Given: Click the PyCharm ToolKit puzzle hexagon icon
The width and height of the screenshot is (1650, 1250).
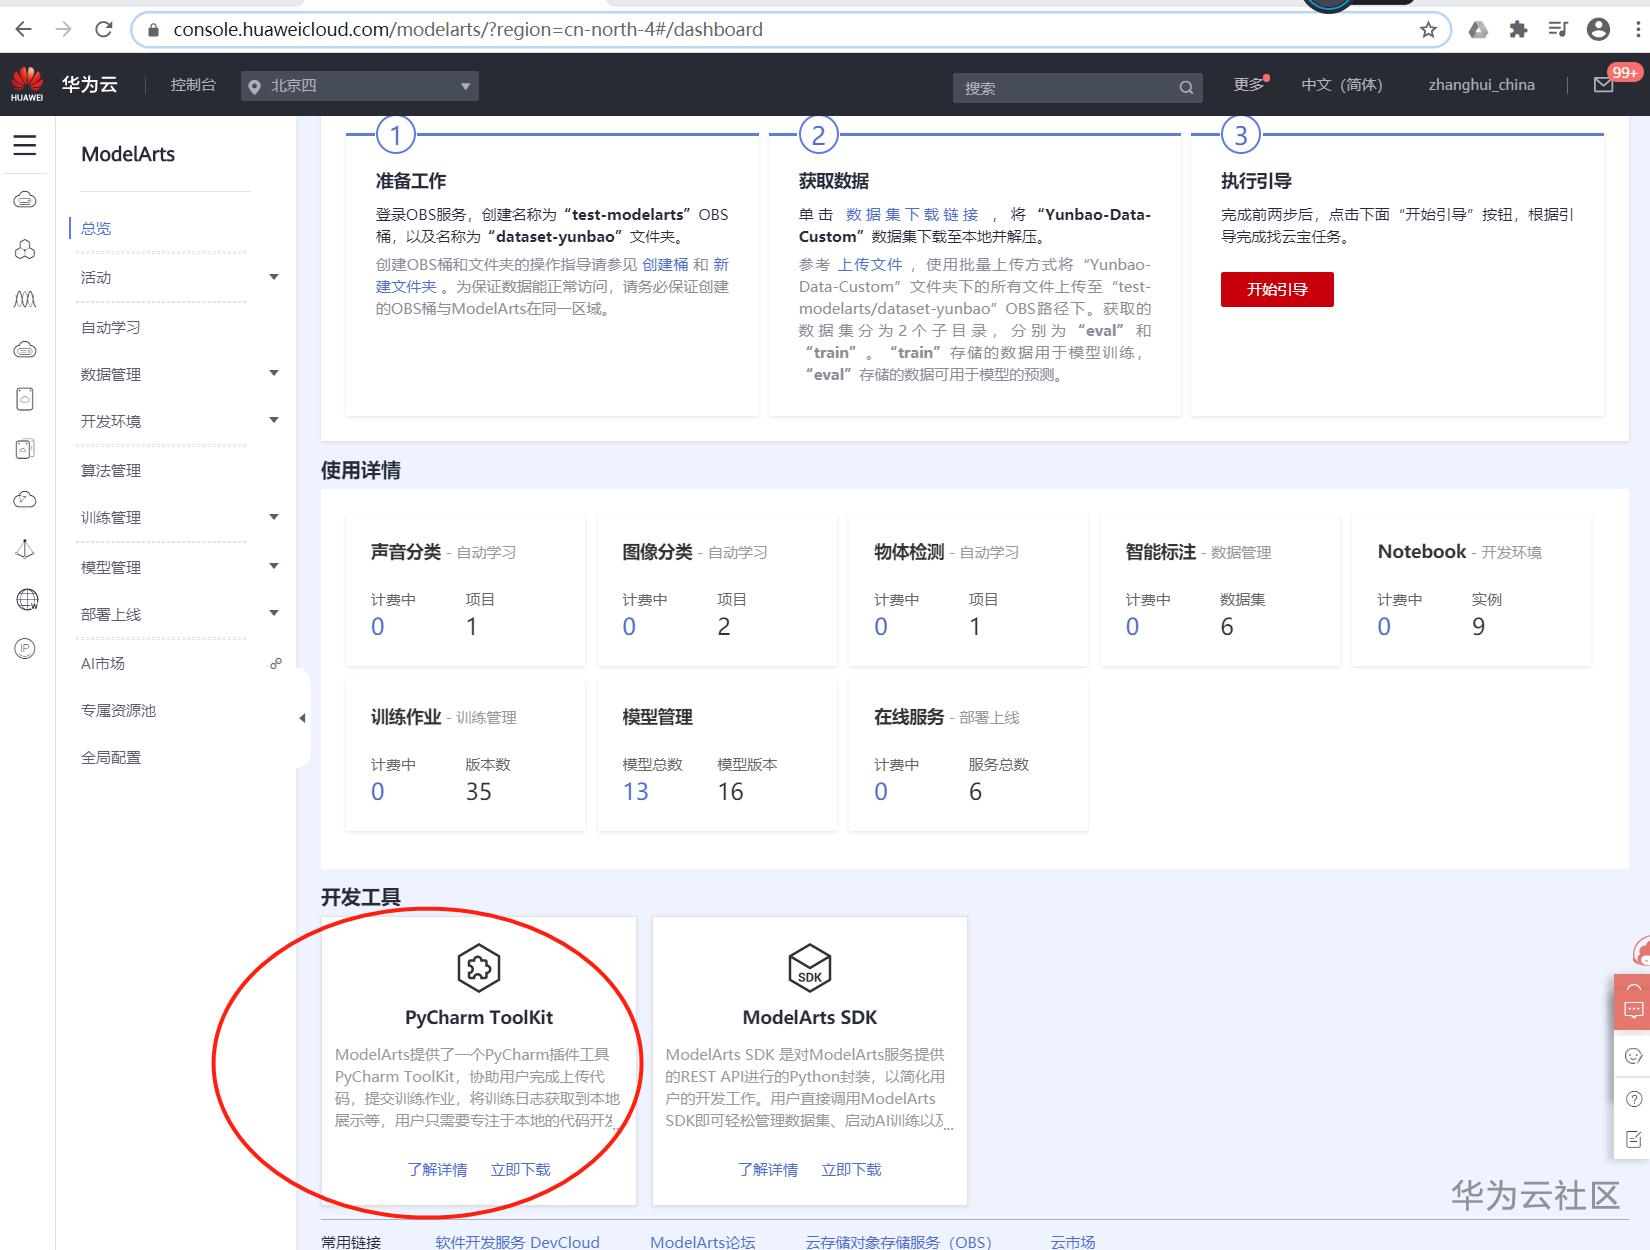Looking at the screenshot, I should [479, 967].
